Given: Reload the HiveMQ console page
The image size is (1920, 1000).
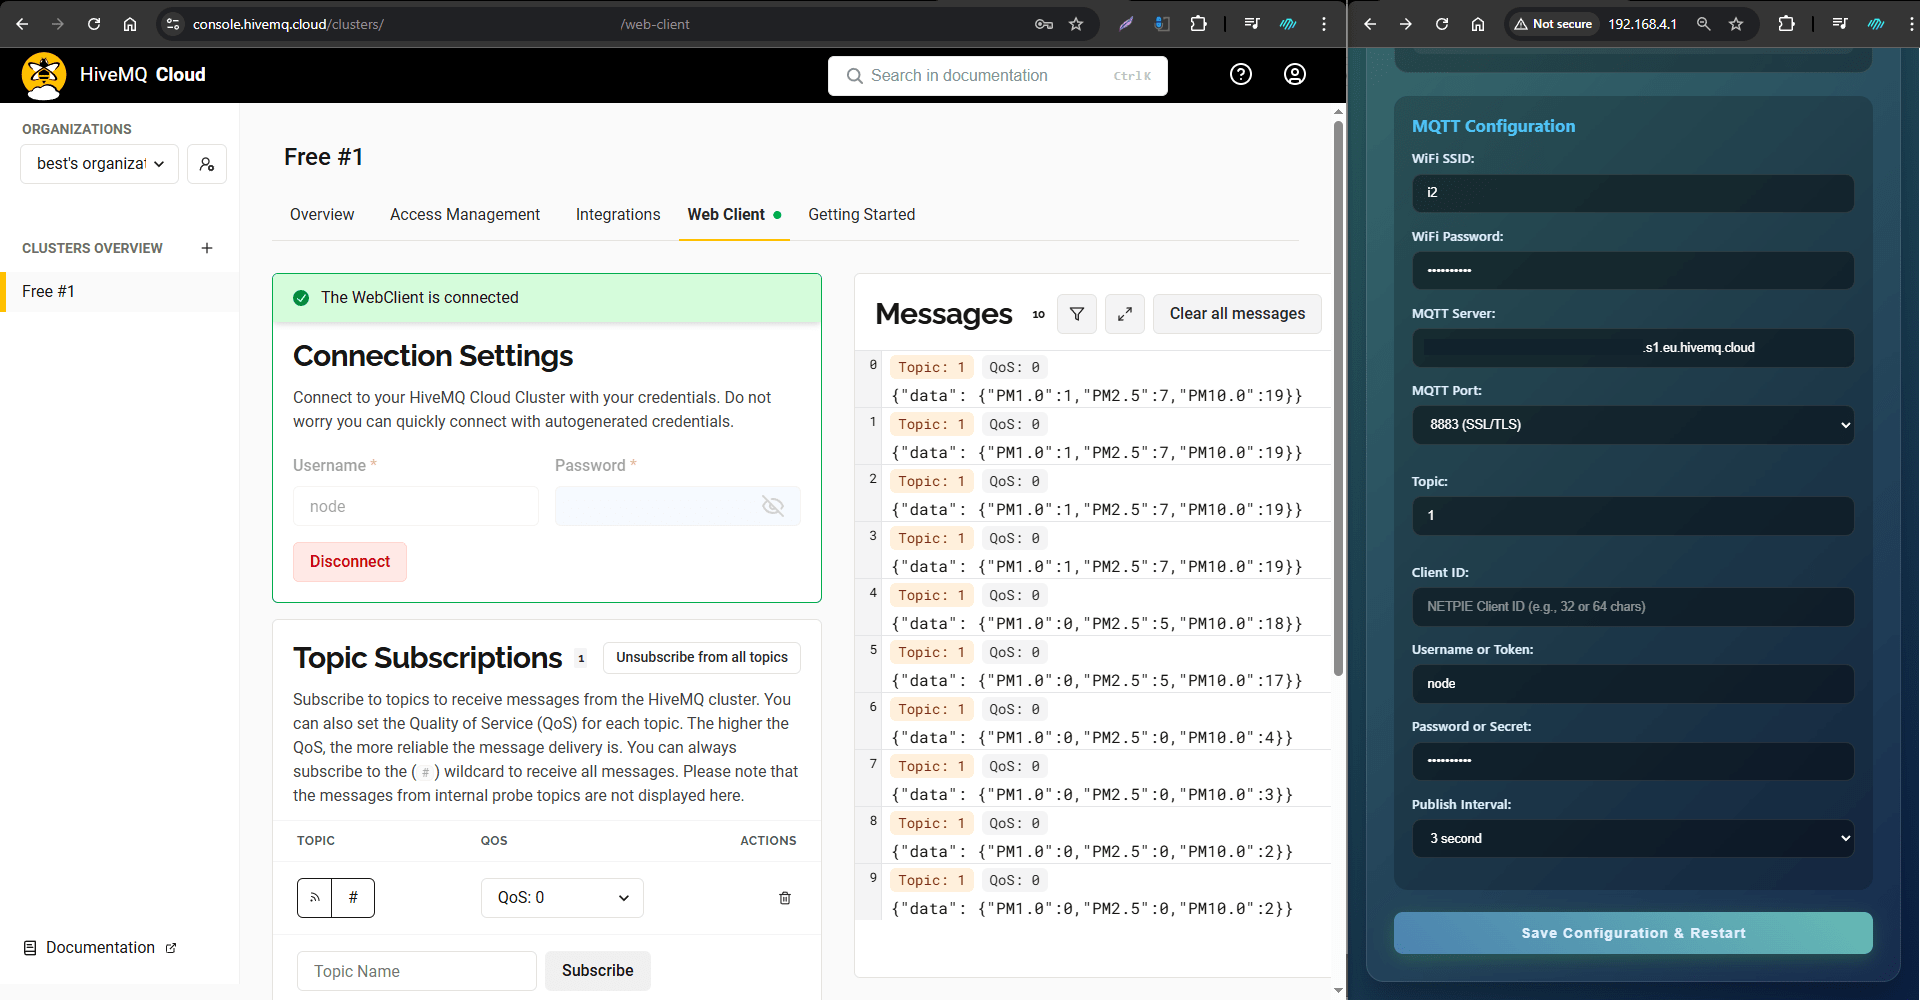Looking at the screenshot, I should [94, 24].
